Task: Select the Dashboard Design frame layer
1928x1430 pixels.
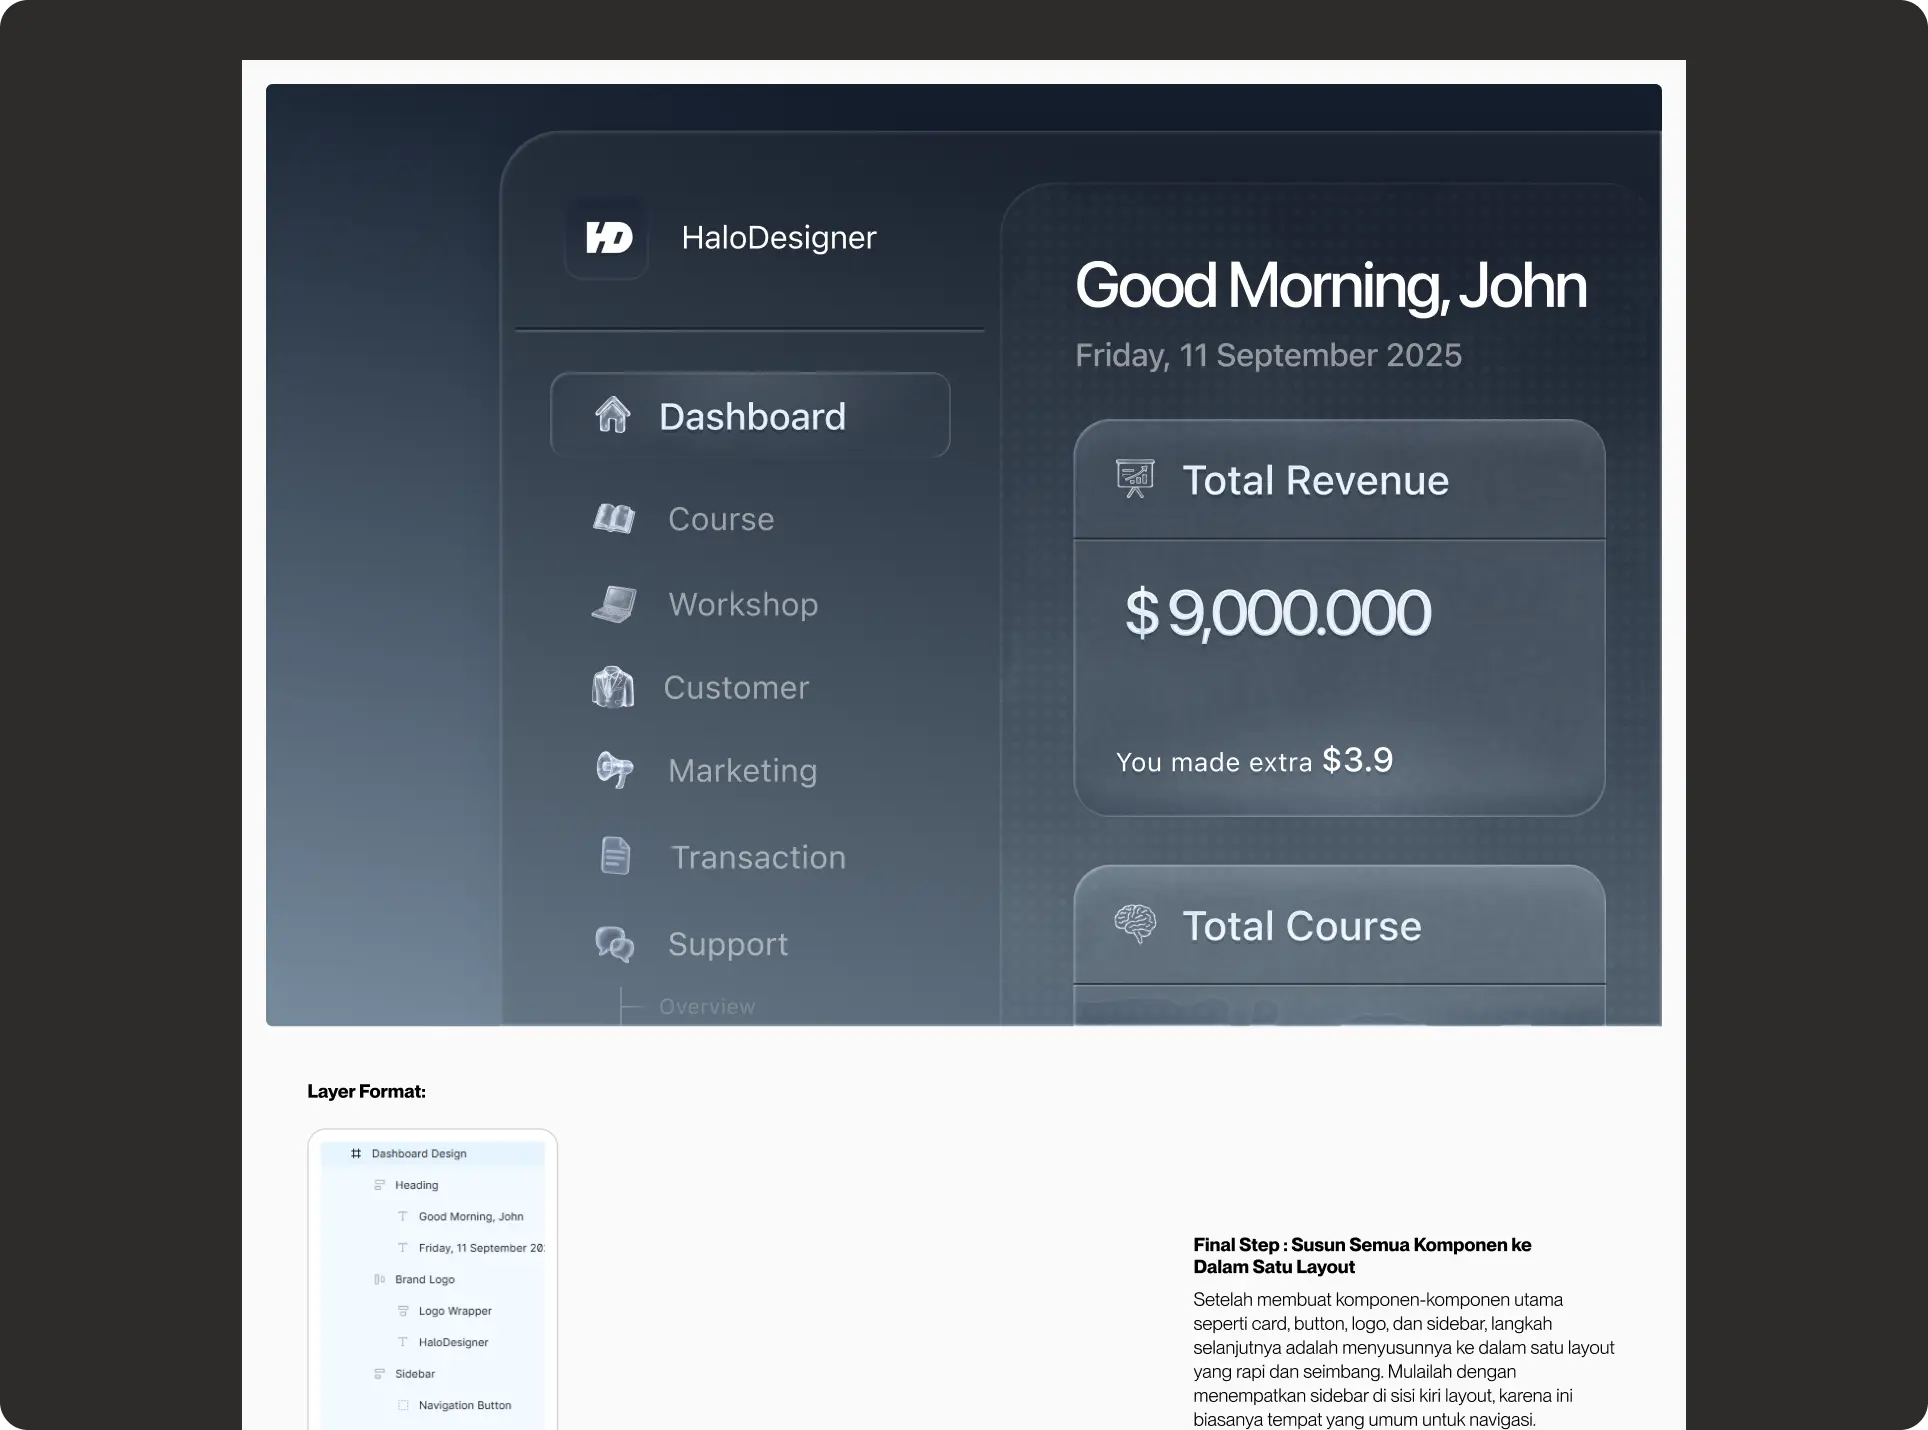Action: 433,1153
